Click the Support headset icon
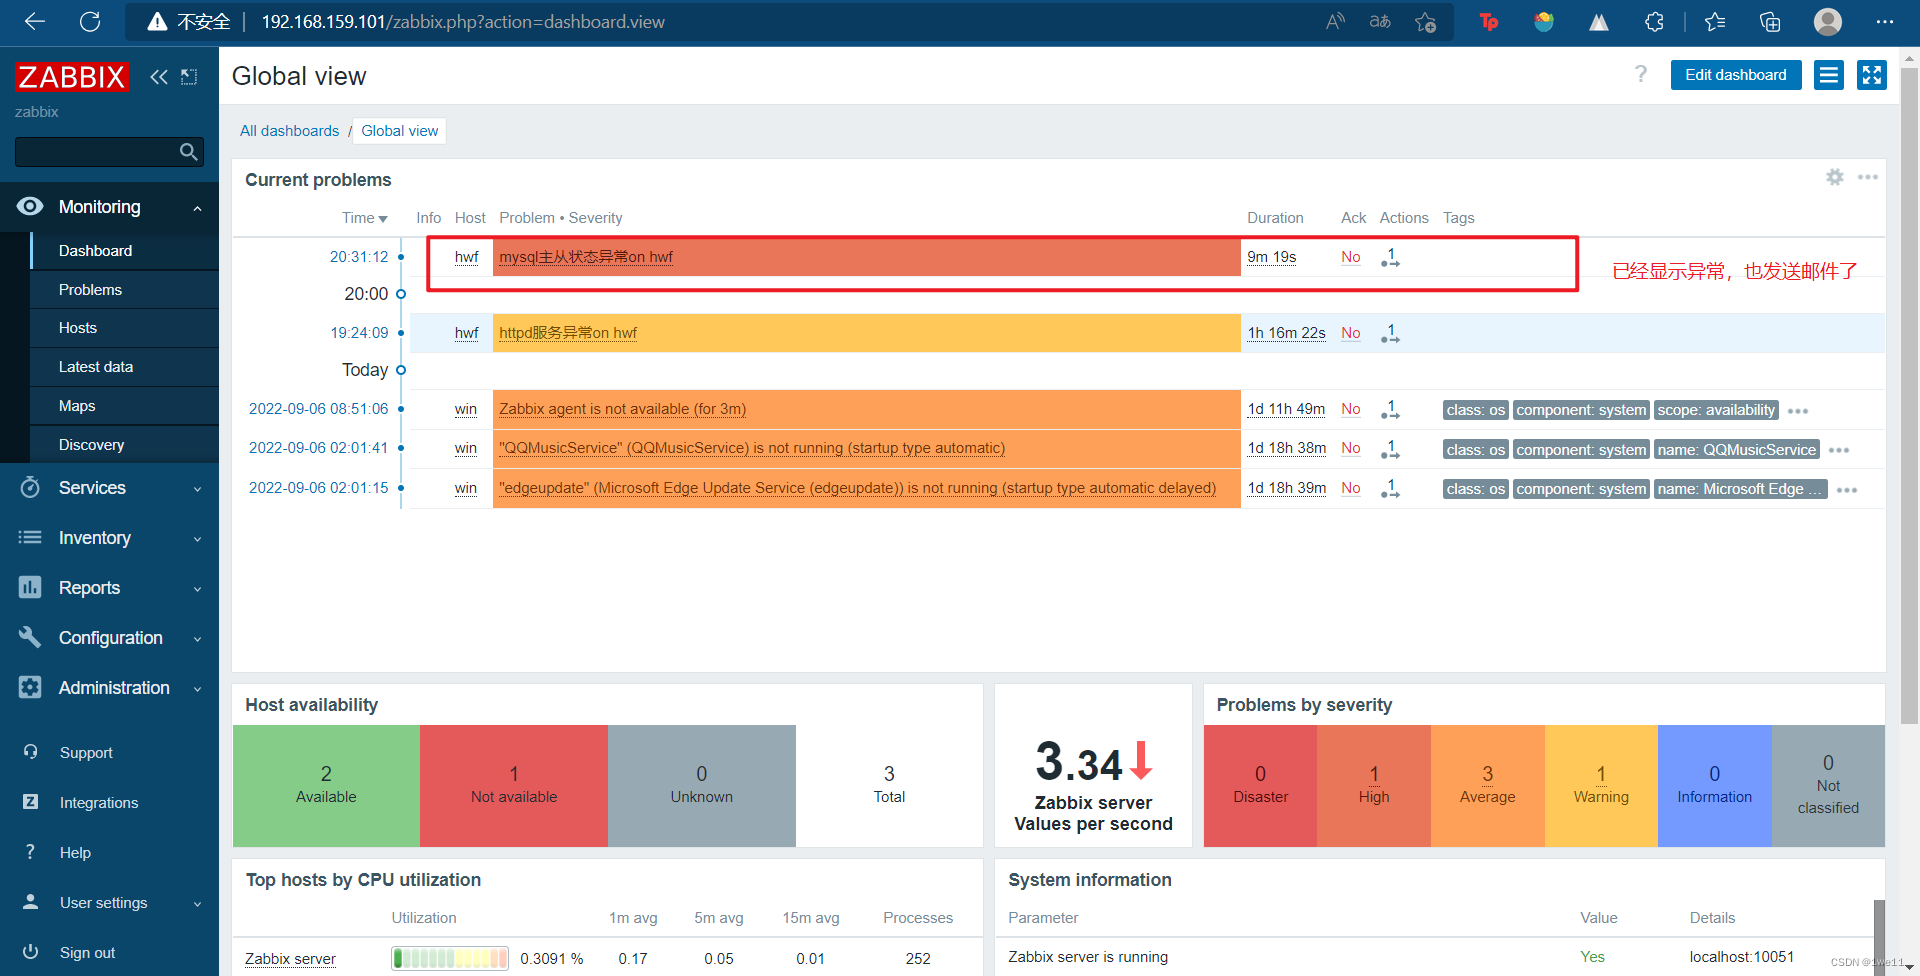Viewport: 1920px width, 976px height. [x=30, y=752]
